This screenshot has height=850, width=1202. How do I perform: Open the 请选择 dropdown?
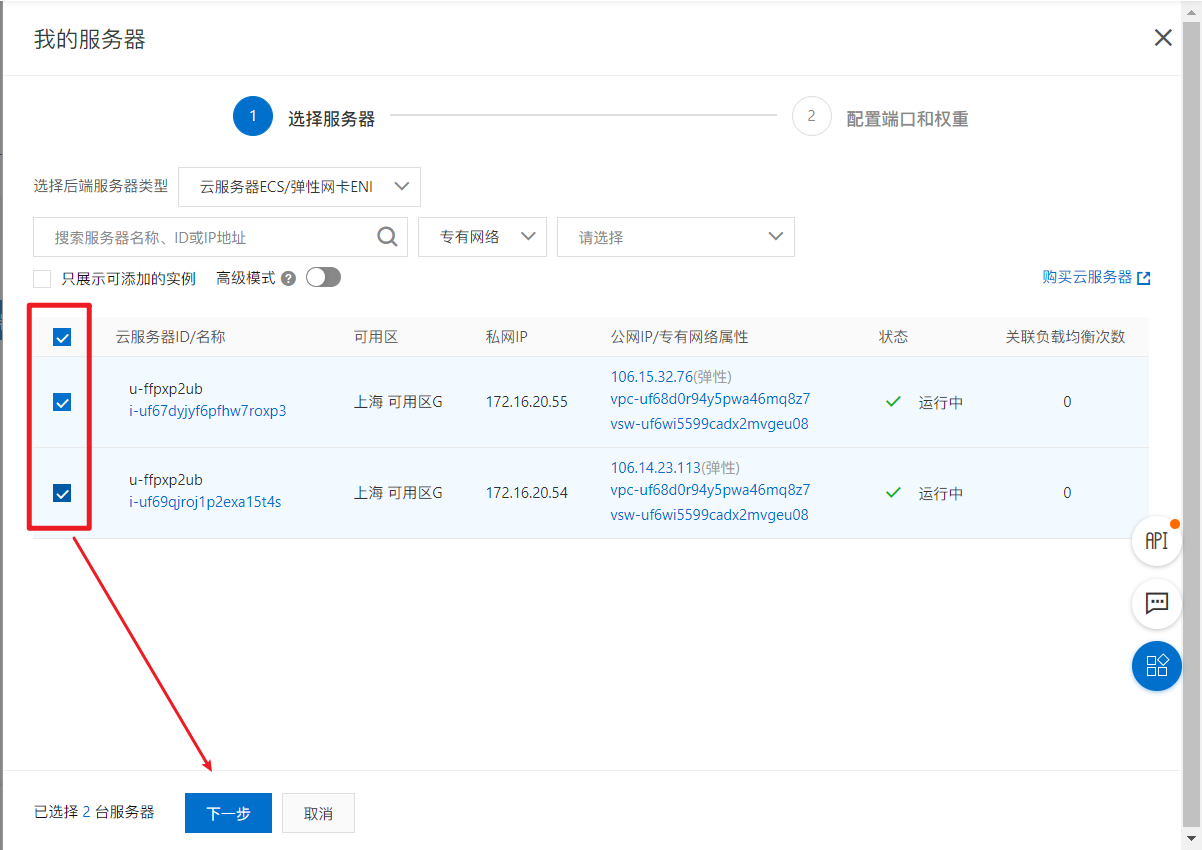676,237
